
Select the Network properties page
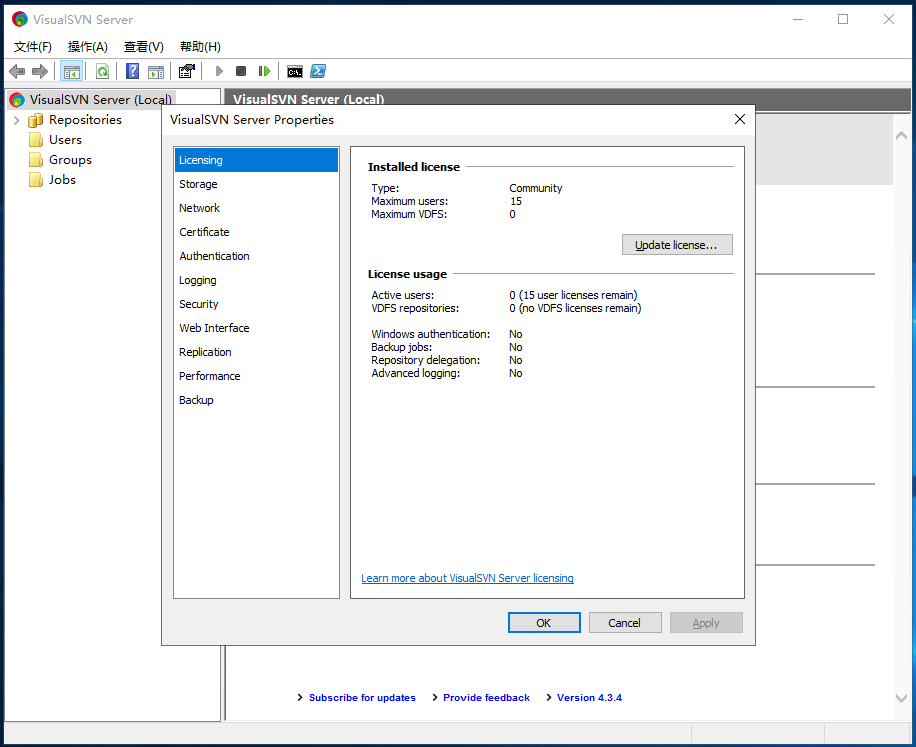tap(256, 208)
